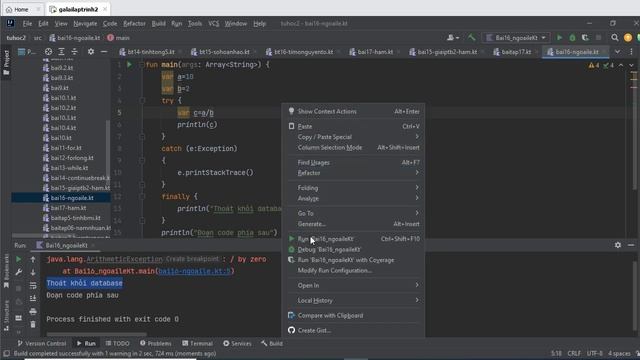The height and width of the screenshot is (360, 640).
Task: Hide the Run tool window
Action: (631, 245)
